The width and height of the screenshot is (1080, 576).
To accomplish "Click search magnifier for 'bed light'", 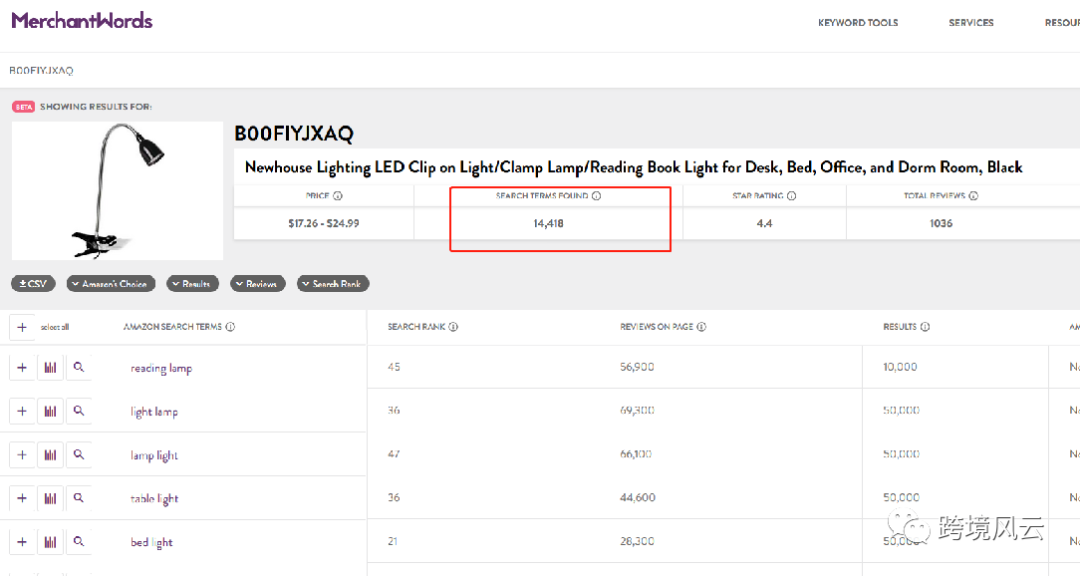I will tap(79, 542).
